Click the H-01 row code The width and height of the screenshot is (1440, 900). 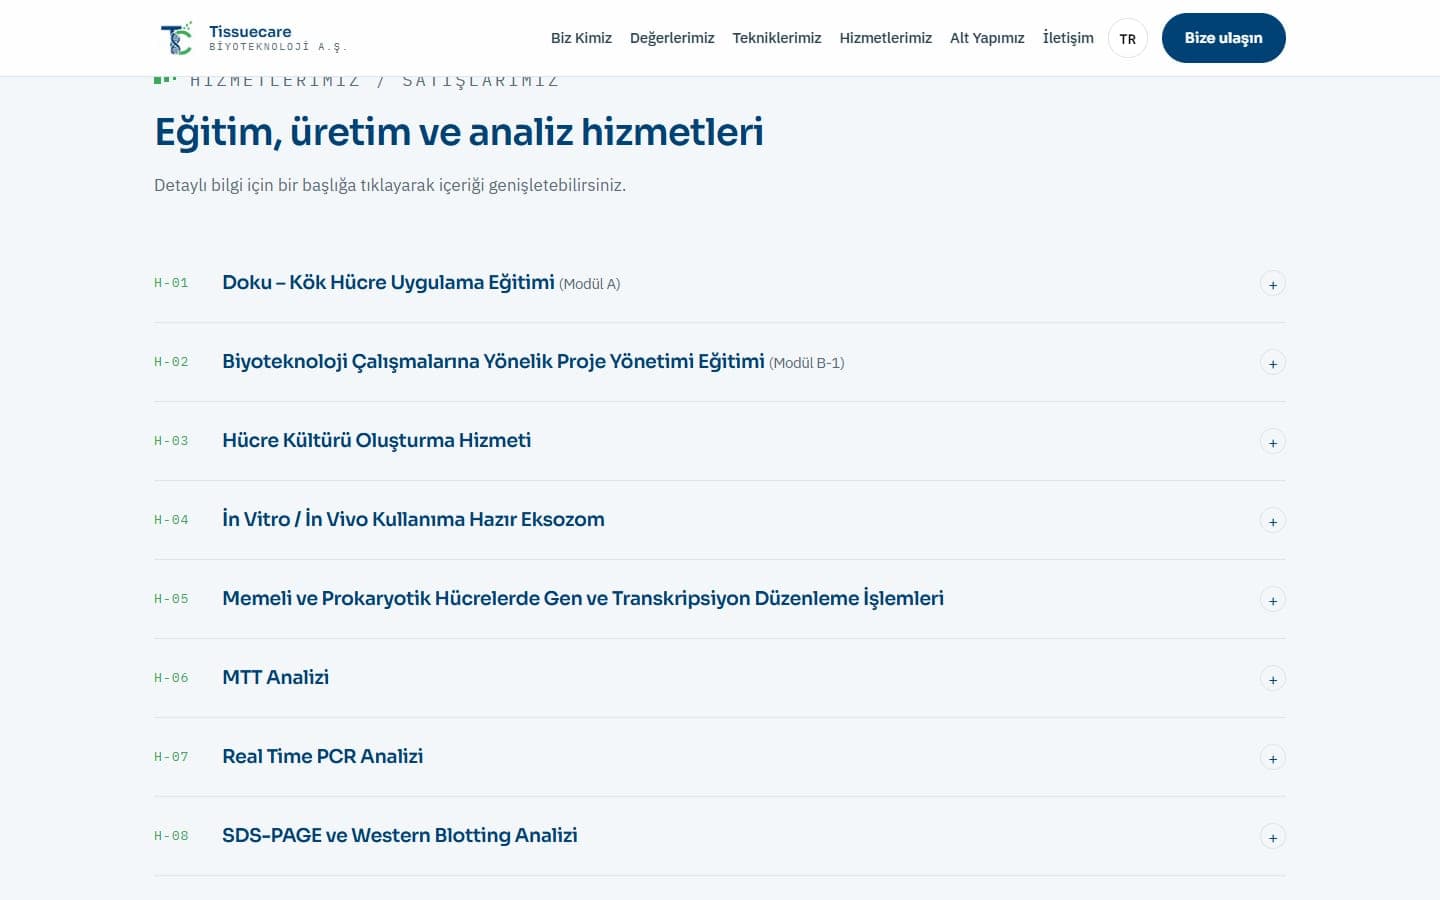click(171, 283)
